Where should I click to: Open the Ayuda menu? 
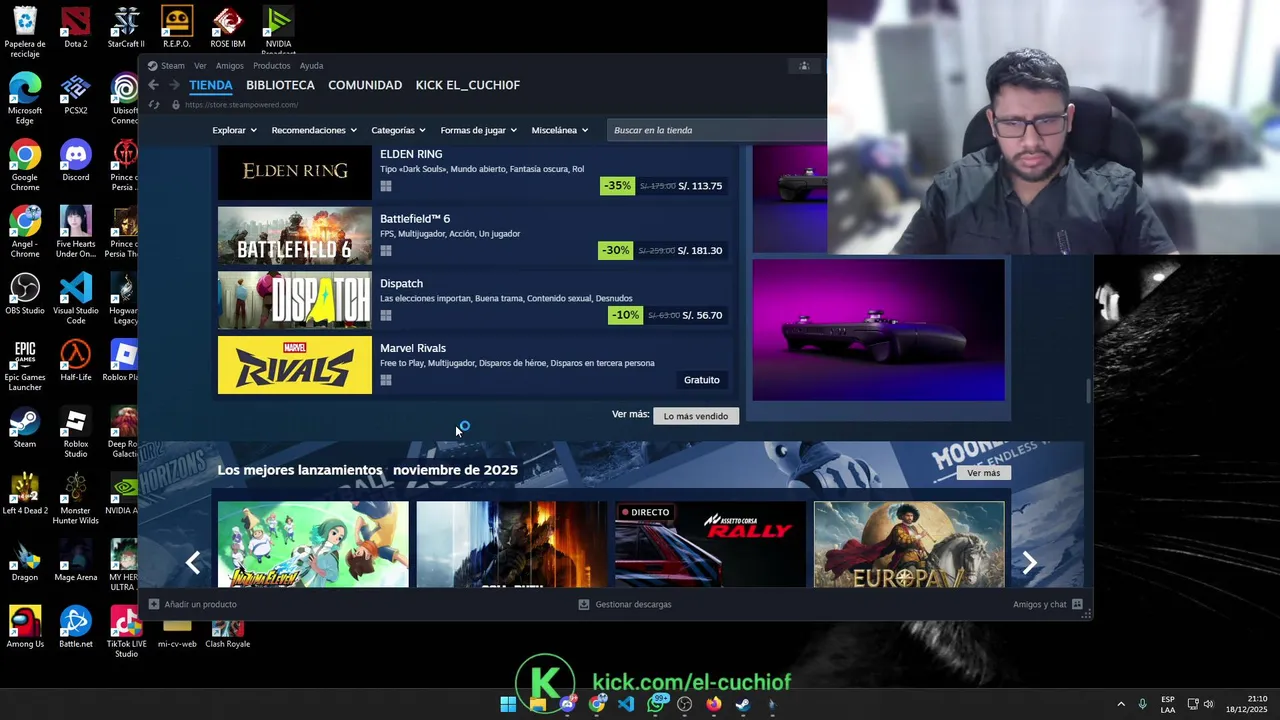tap(311, 66)
